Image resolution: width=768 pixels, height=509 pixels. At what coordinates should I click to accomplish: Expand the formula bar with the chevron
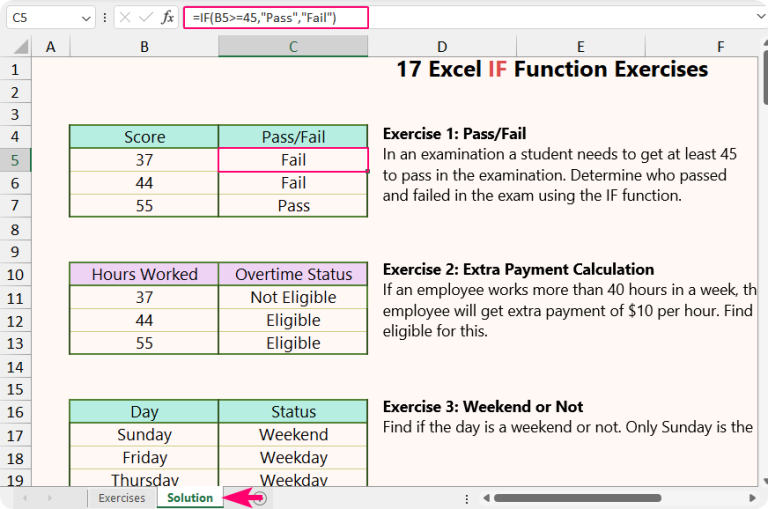click(762, 17)
